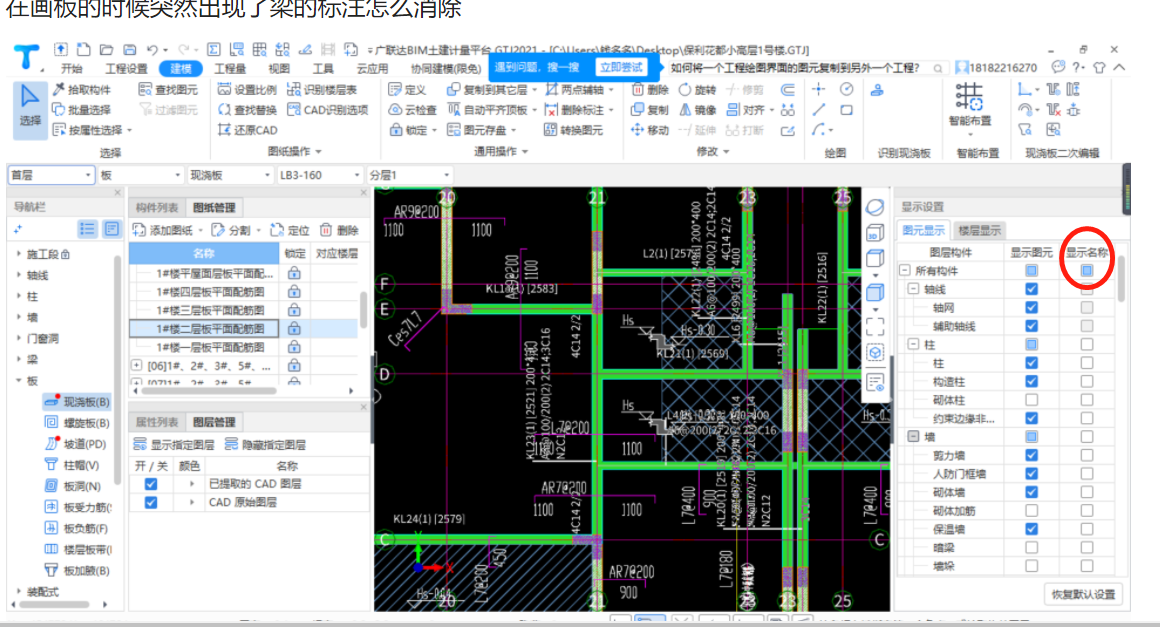Run 云检查 cloud check
Image resolution: width=1160 pixels, height=627 pixels.
(413, 109)
